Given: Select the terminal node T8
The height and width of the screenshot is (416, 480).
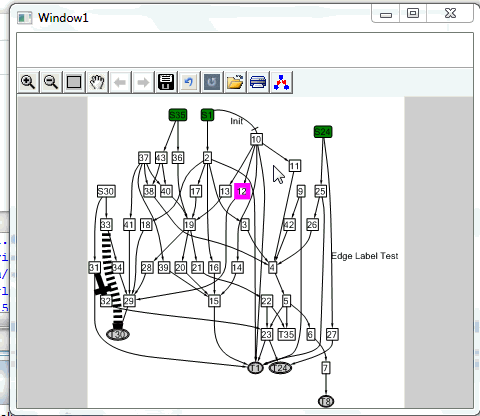Looking at the screenshot, I should tap(326, 401).
